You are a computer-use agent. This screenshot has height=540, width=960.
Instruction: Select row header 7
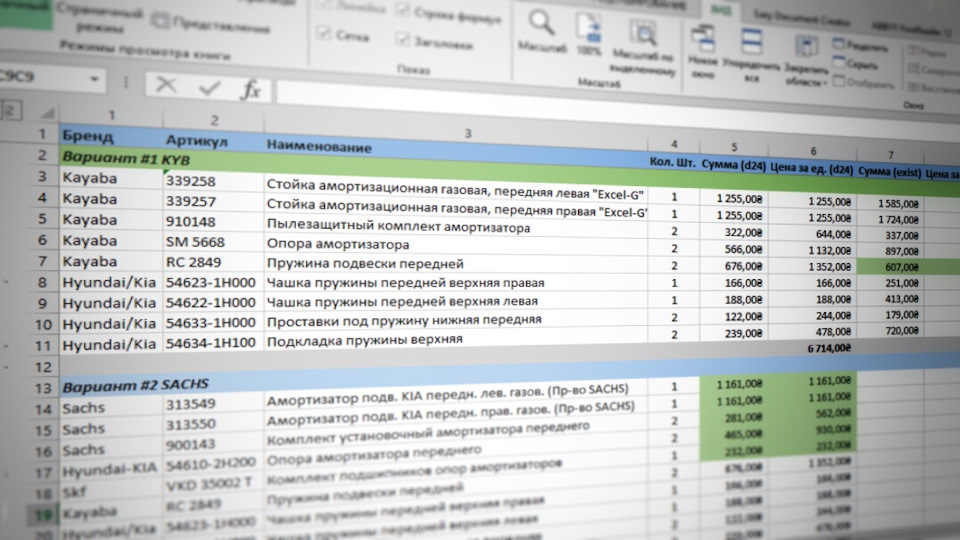[42, 261]
